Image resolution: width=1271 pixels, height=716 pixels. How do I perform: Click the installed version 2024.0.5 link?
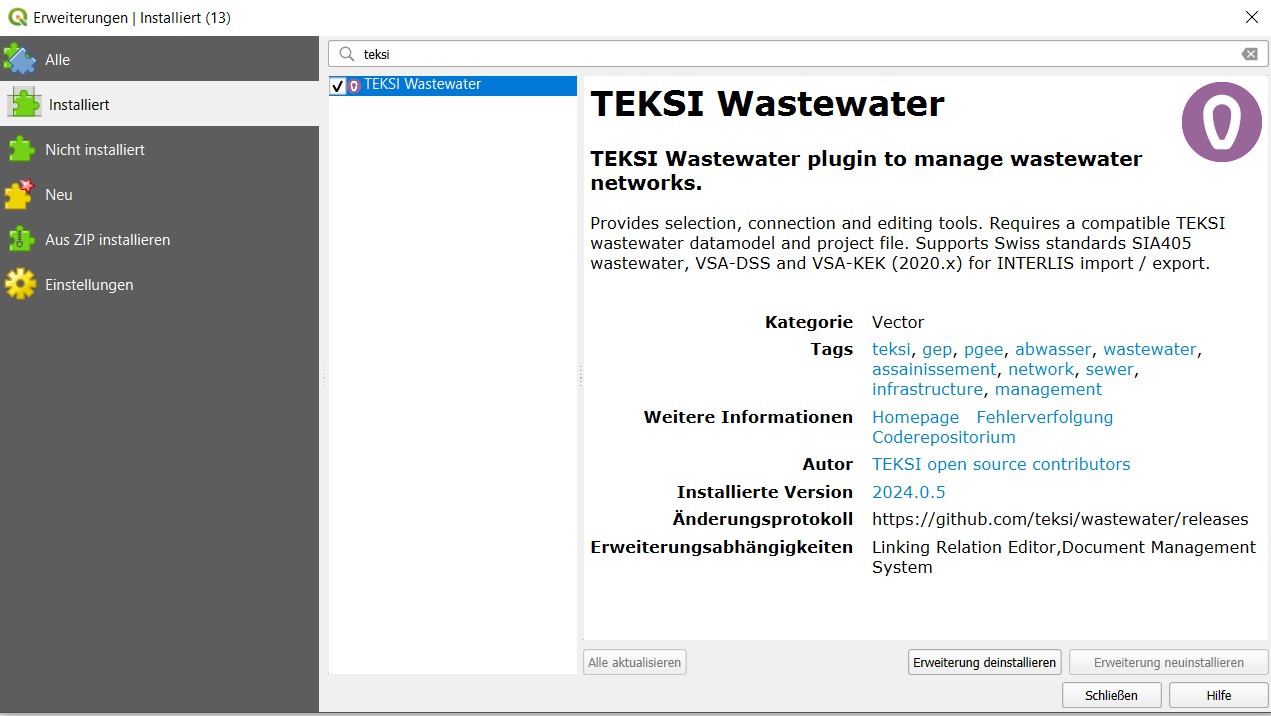point(909,492)
